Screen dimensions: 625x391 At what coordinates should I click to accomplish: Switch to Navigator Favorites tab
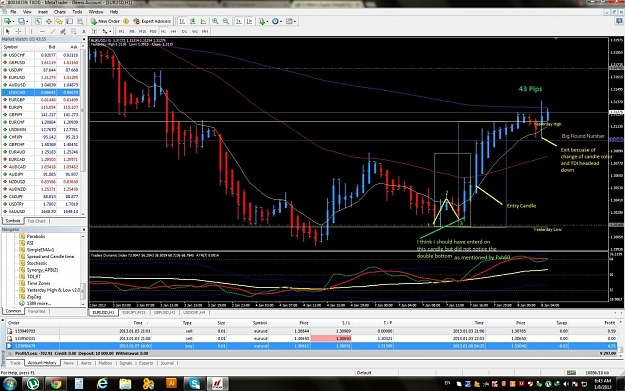pyautogui.click(x=37, y=311)
